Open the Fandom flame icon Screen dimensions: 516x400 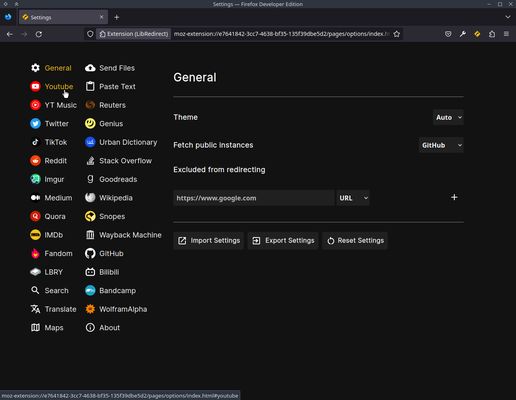coord(35,254)
